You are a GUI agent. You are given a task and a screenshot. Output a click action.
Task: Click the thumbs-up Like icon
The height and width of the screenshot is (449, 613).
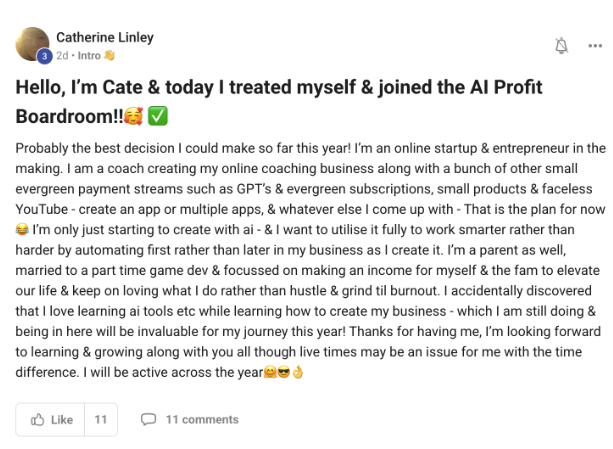click(x=38, y=419)
